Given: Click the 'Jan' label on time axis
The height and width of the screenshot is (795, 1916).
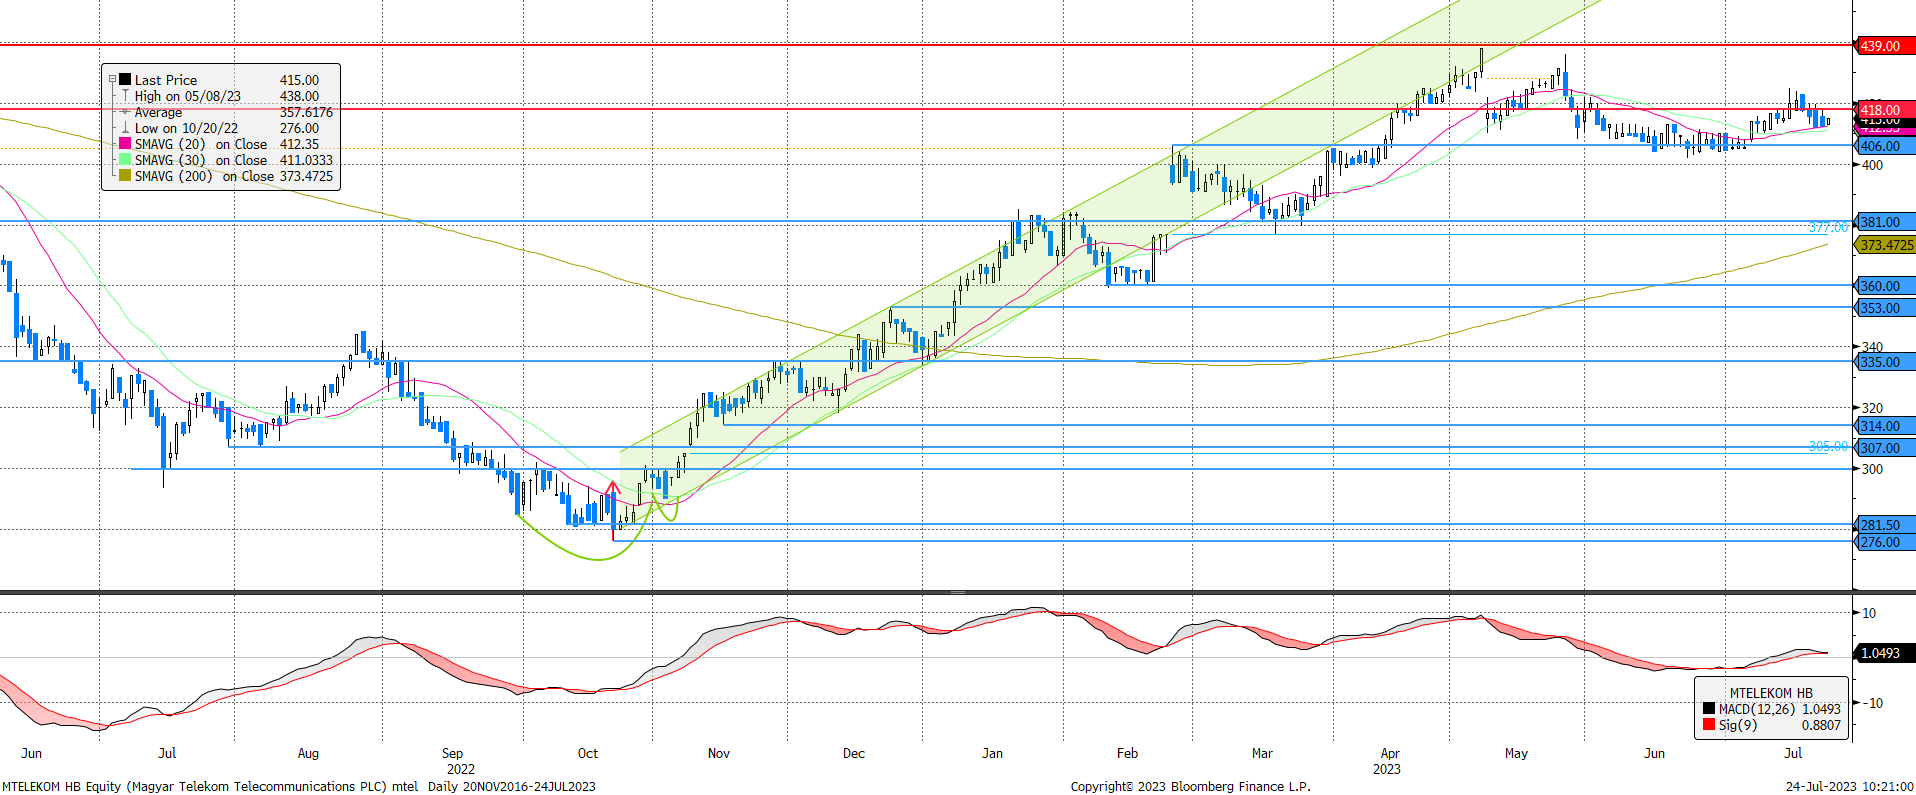Looking at the screenshot, I should pyautogui.click(x=992, y=753).
